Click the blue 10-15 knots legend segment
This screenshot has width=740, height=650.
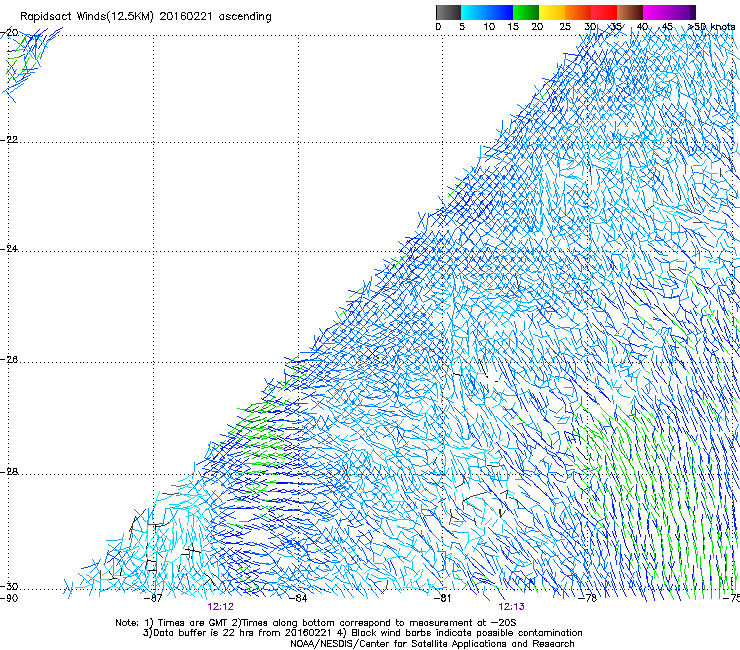[500, 12]
